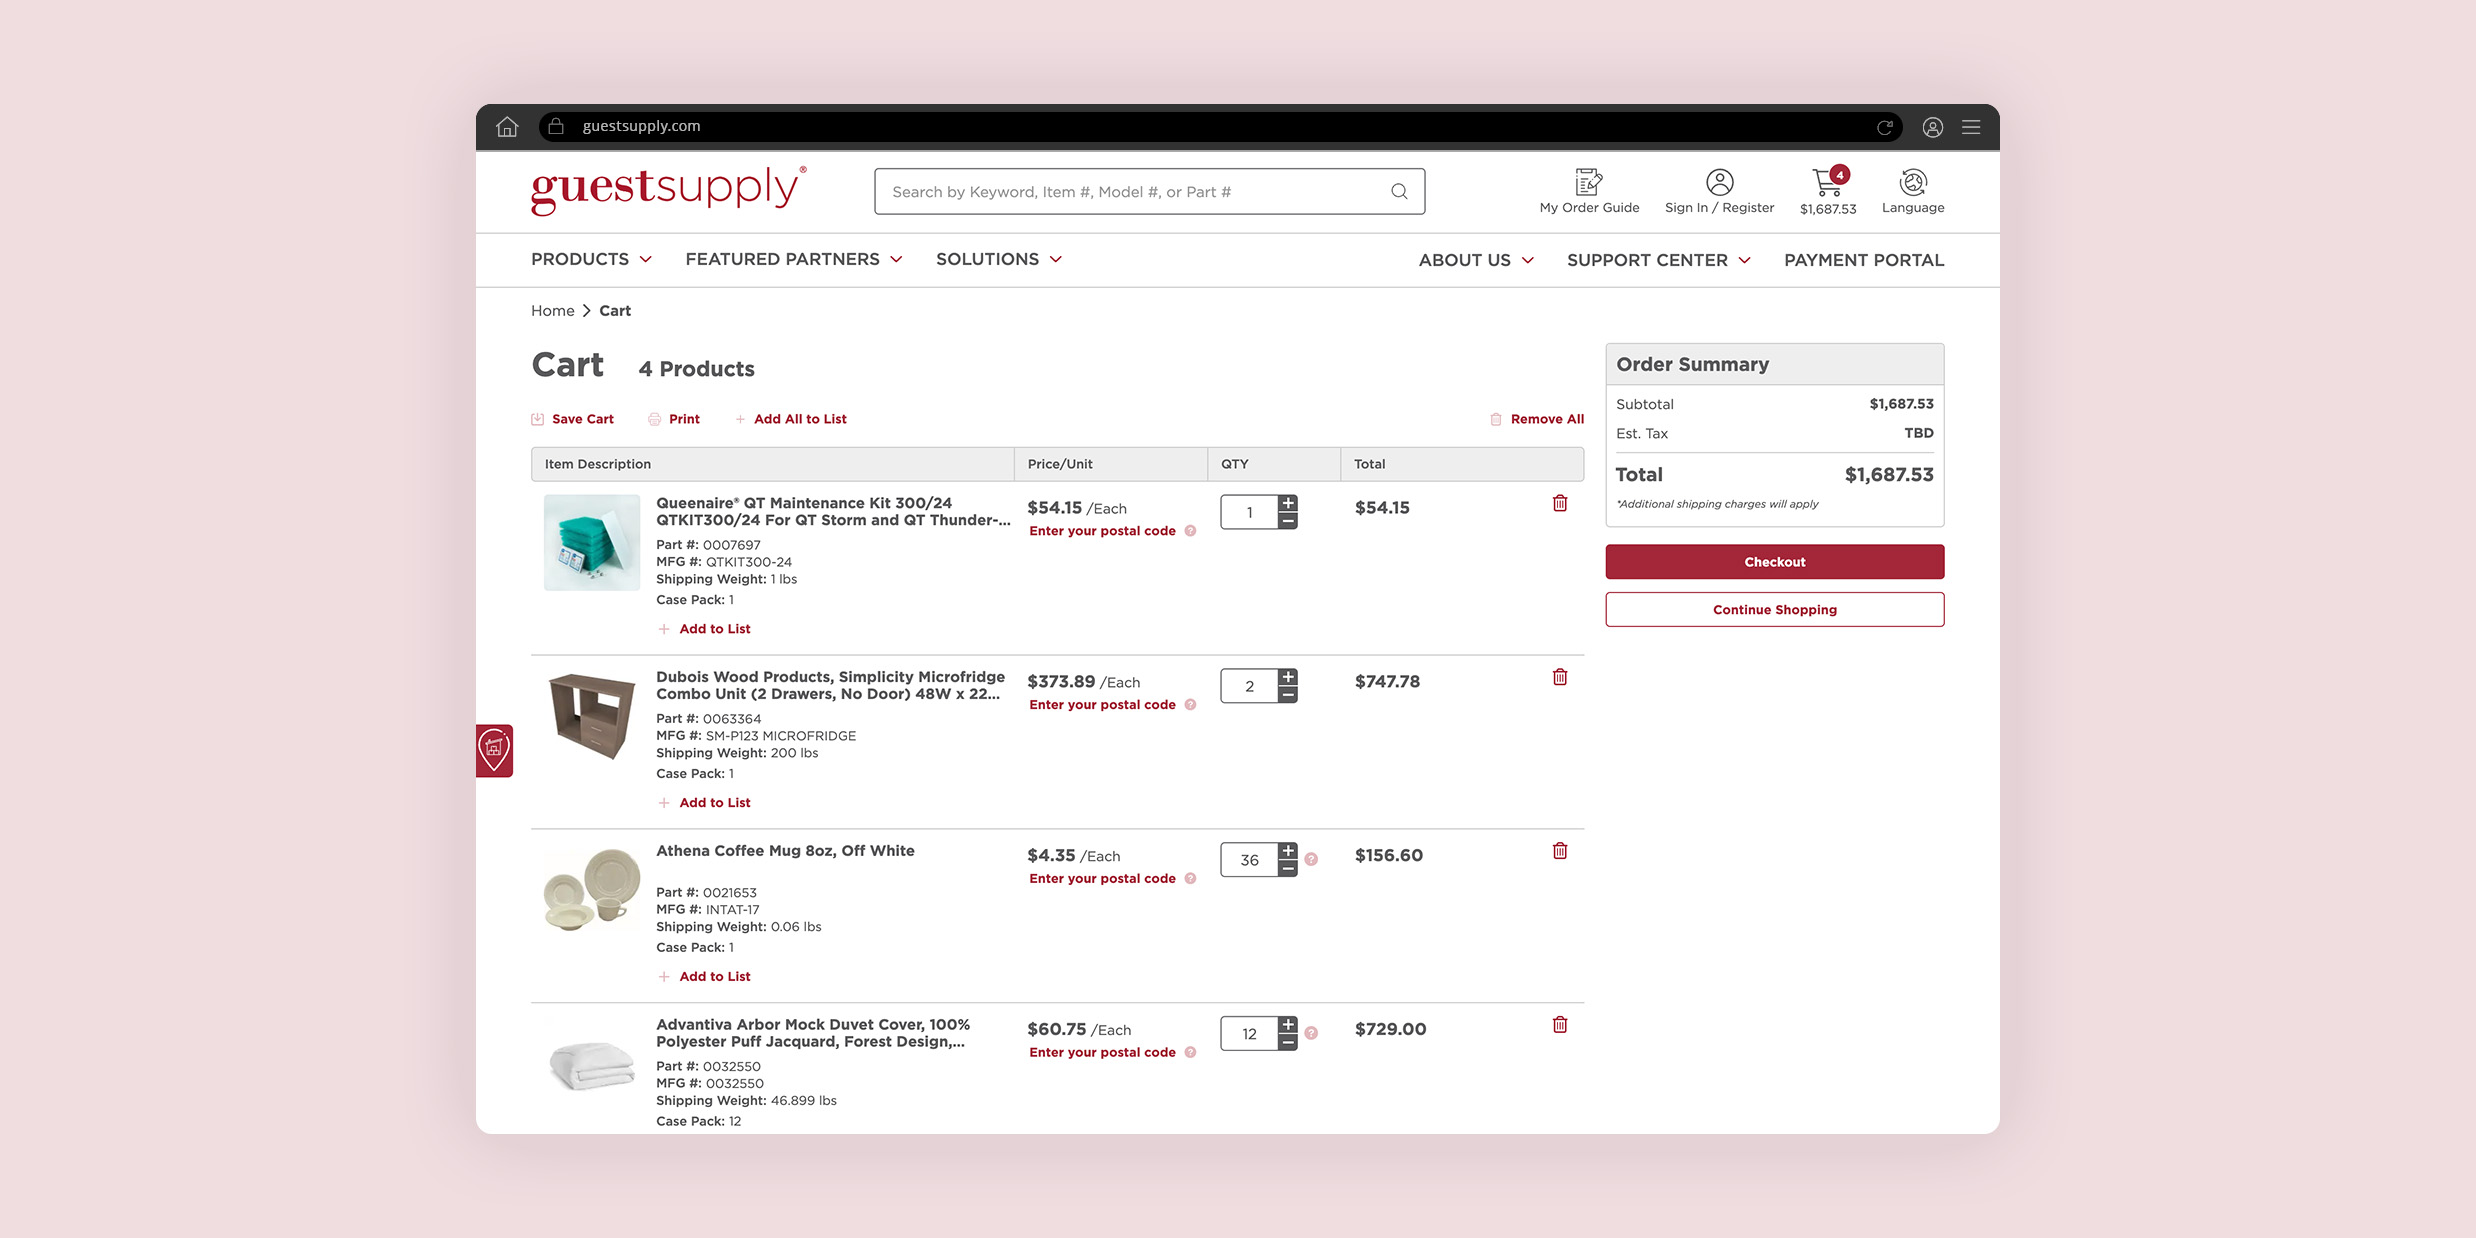Click the My Order Guide icon
Screen dimensions: 2476x1238
(1588, 182)
